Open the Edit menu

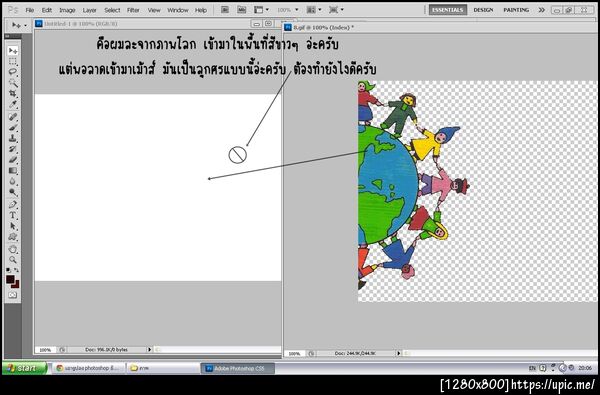[x=47, y=10]
